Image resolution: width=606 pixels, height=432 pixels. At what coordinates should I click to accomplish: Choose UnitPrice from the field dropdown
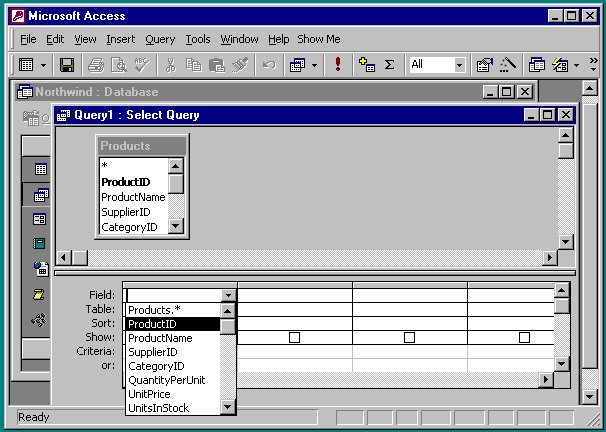[173, 394]
